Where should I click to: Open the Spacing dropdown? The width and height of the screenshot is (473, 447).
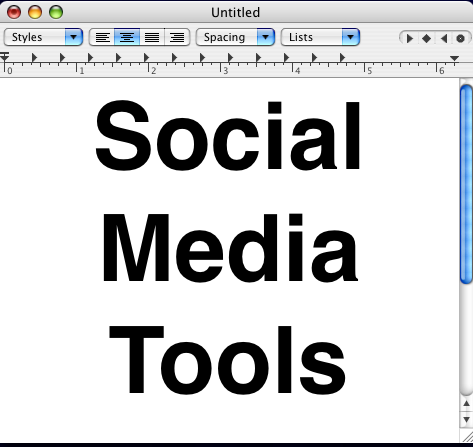click(x=235, y=37)
